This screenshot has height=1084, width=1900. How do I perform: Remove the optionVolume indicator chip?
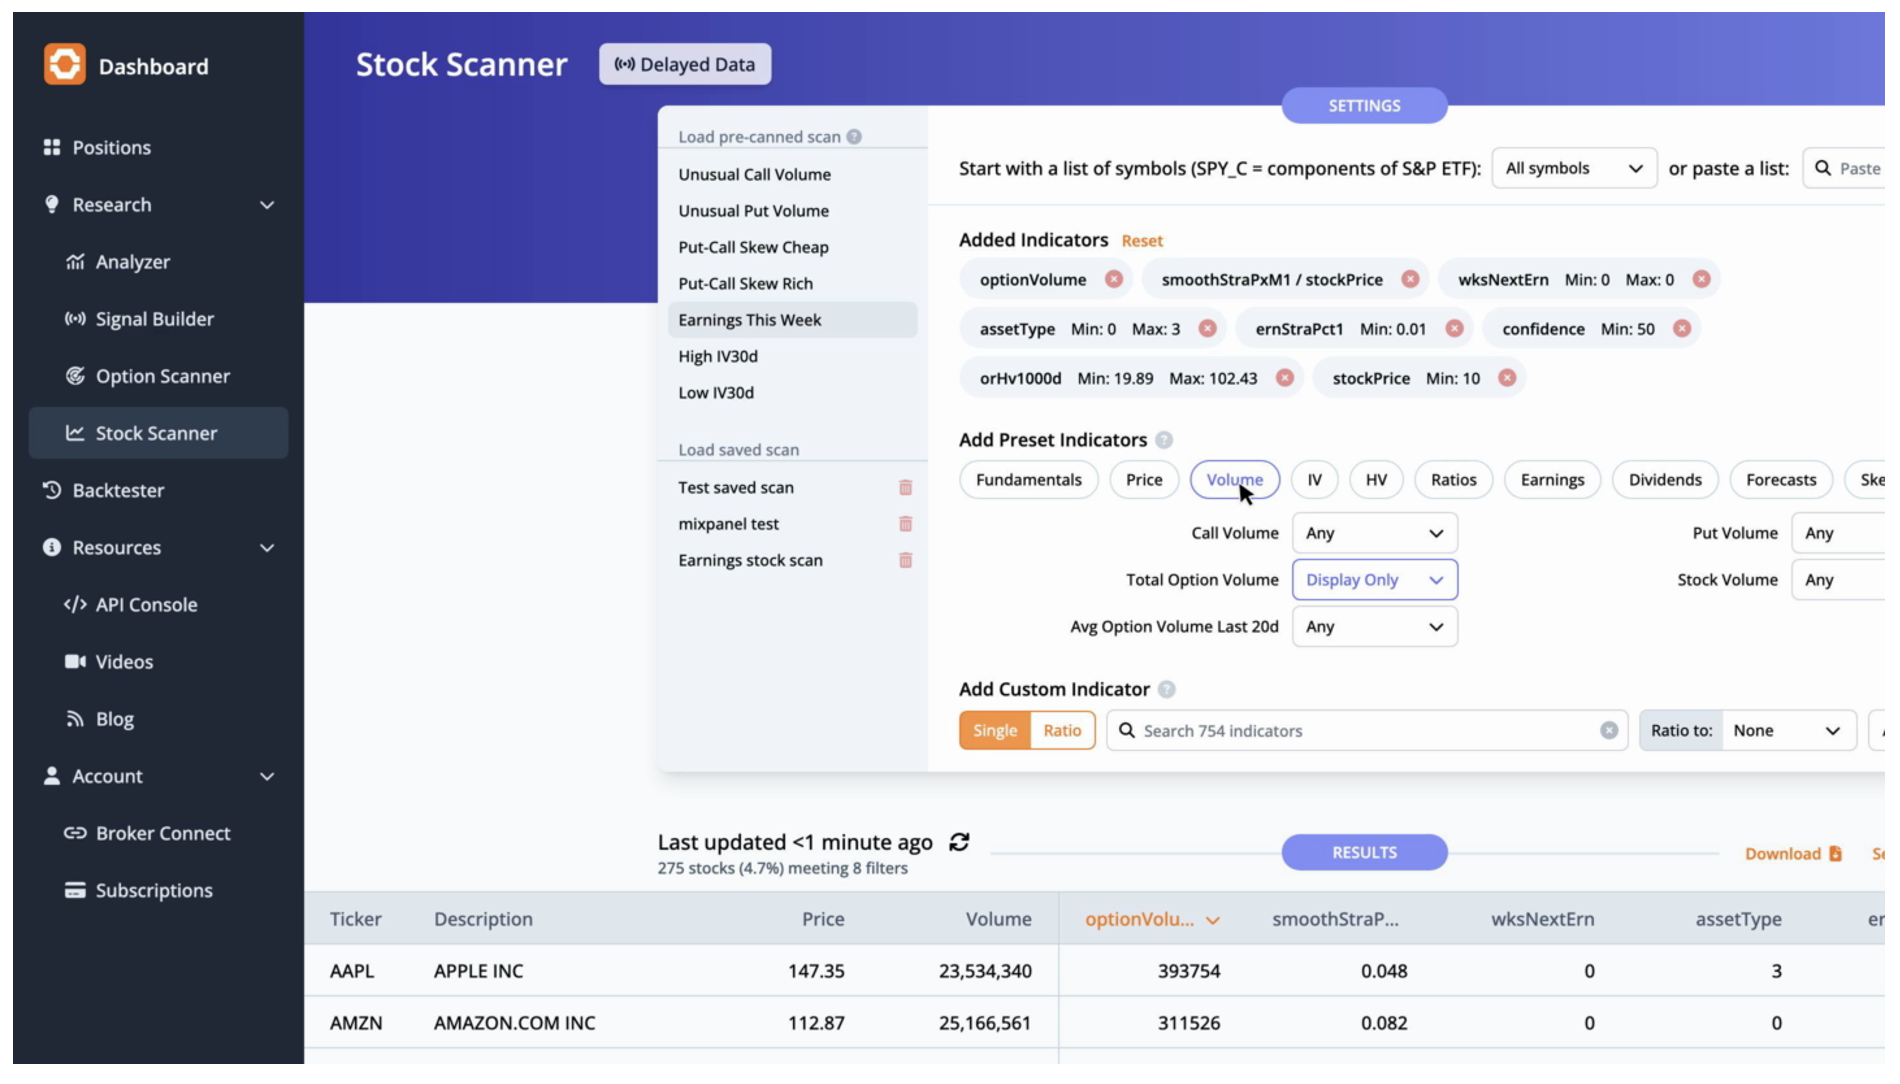click(1113, 280)
